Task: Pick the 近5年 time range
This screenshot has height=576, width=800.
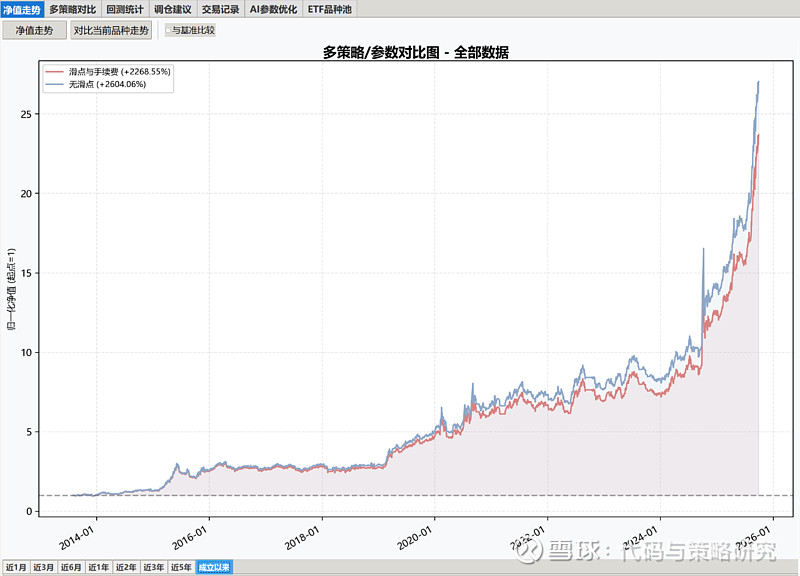Action: coord(181,567)
